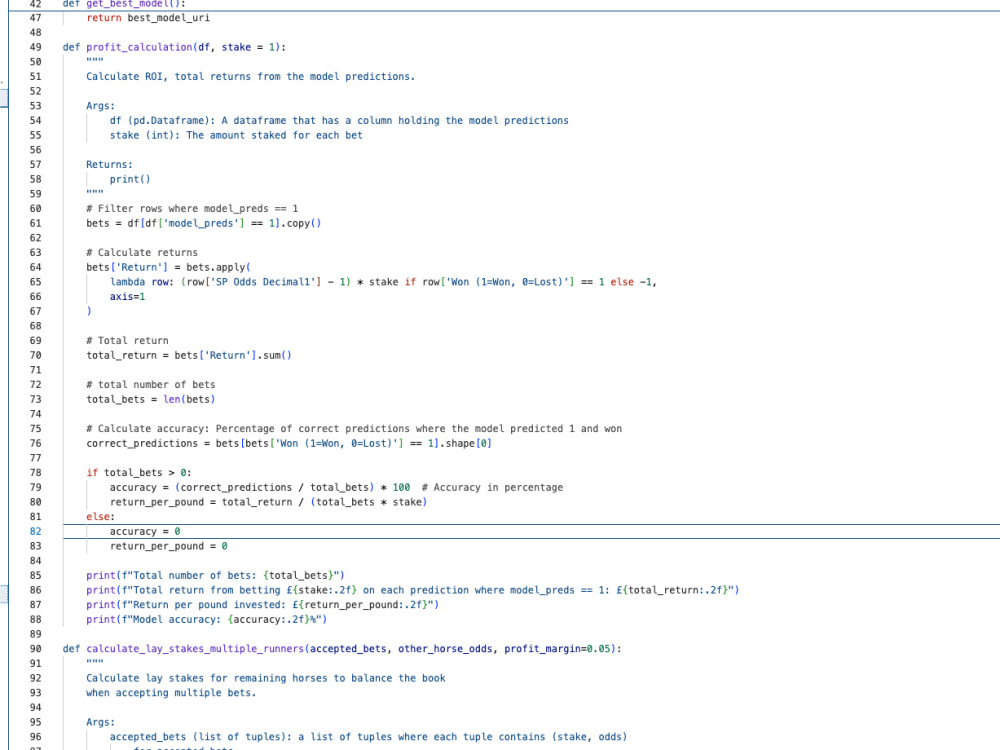
Task: Click comment '# Filter rows where model_preds == 1'
Action: 192,209
